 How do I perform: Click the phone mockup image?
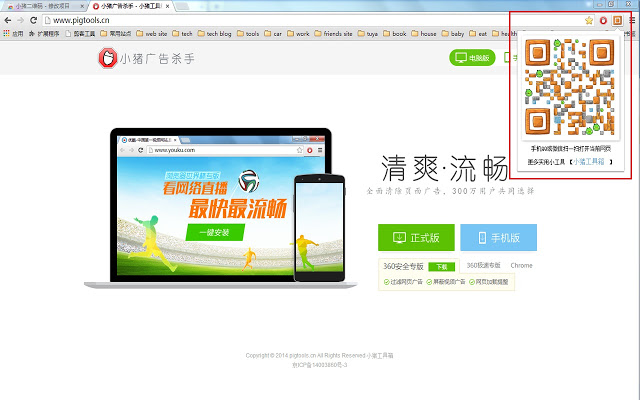tap(319, 228)
